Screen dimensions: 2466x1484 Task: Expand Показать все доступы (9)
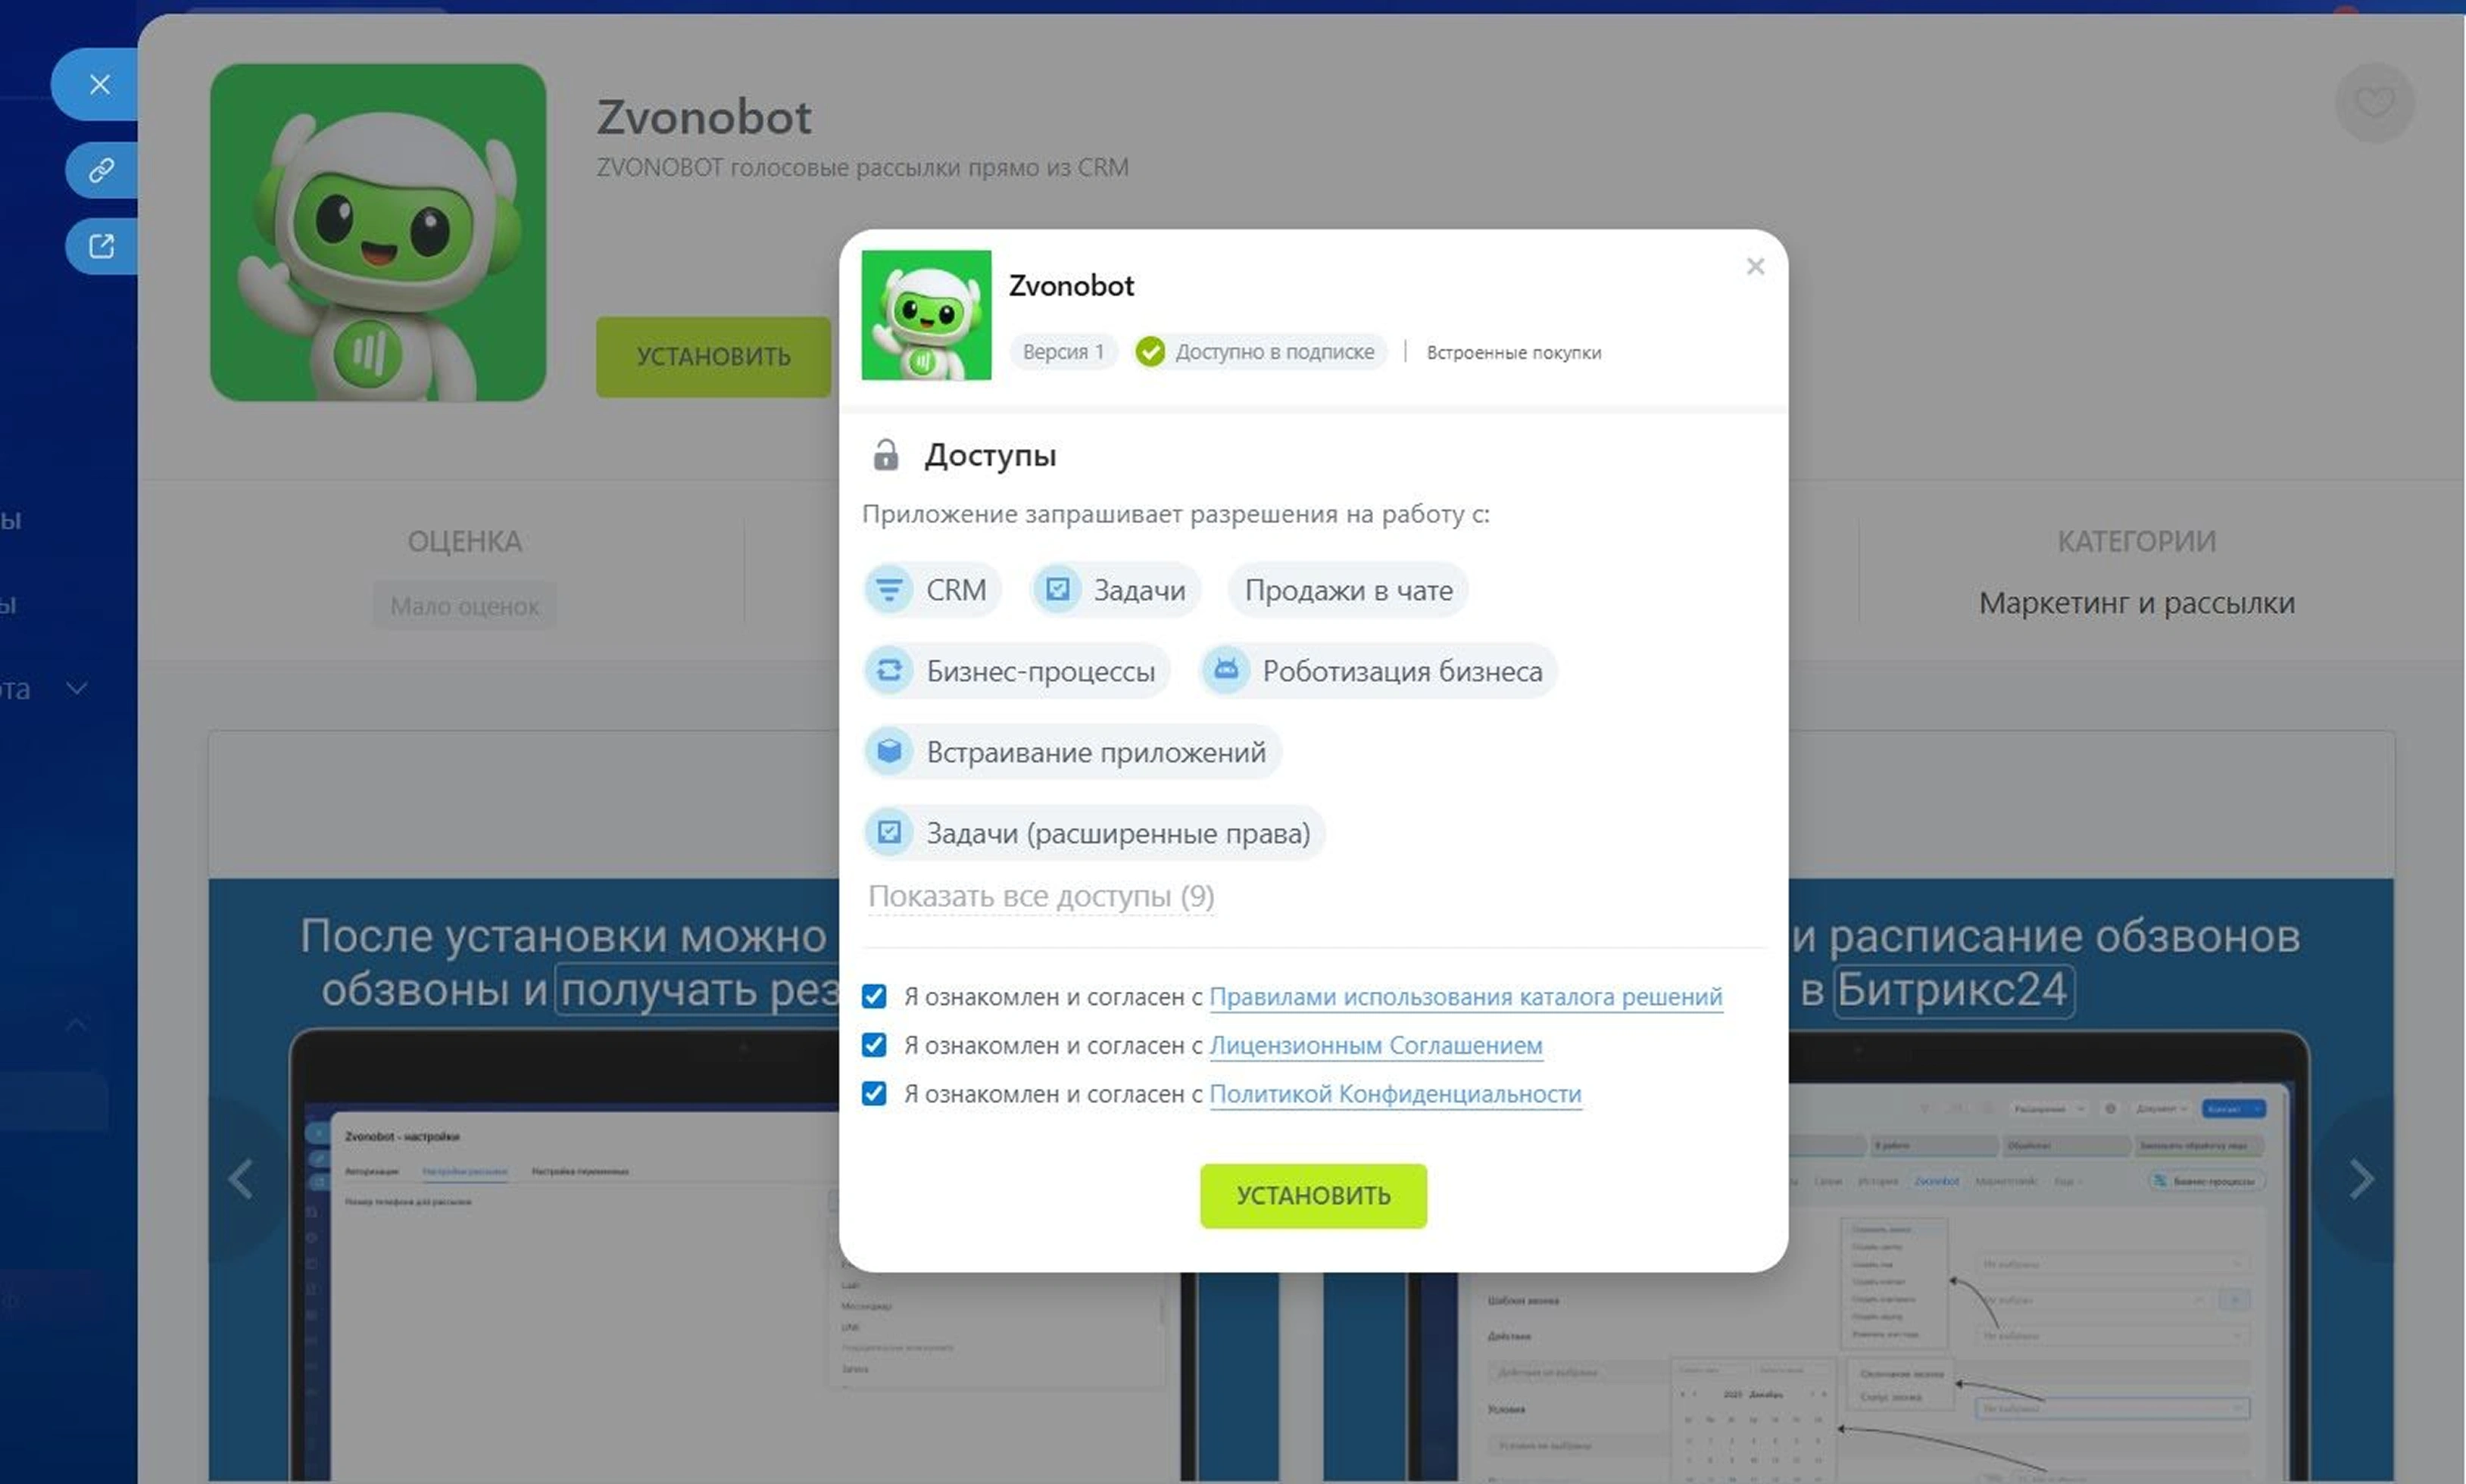tap(1041, 897)
